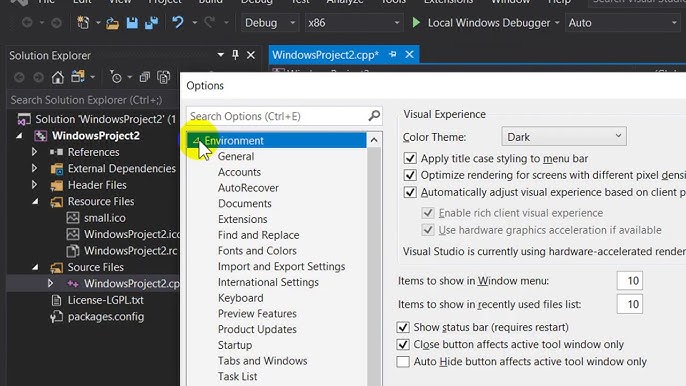Switch to the WindowsProject2.cpp tab
686x386 pixels.
[x=325, y=55]
